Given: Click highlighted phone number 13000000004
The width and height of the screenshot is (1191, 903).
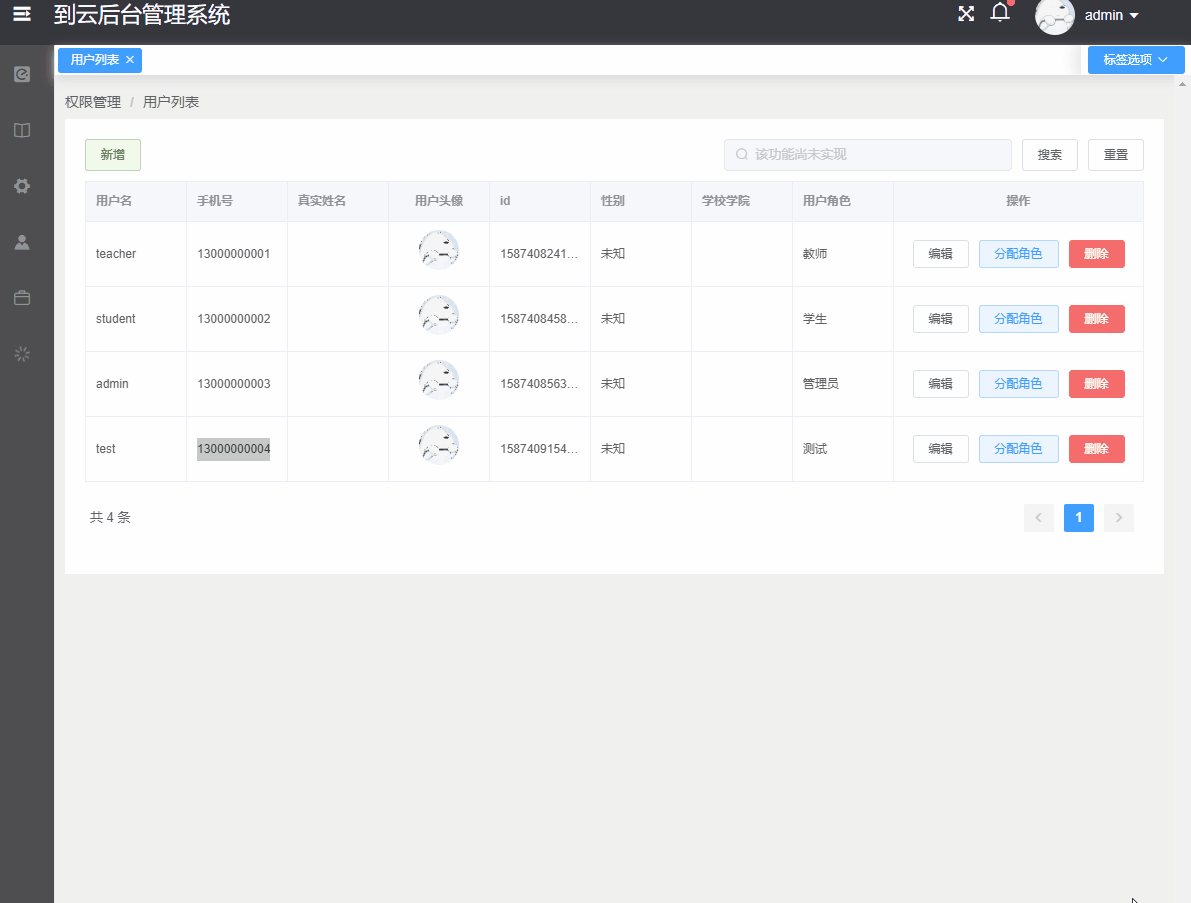Looking at the screenshot, I should [x=234, y=449].
